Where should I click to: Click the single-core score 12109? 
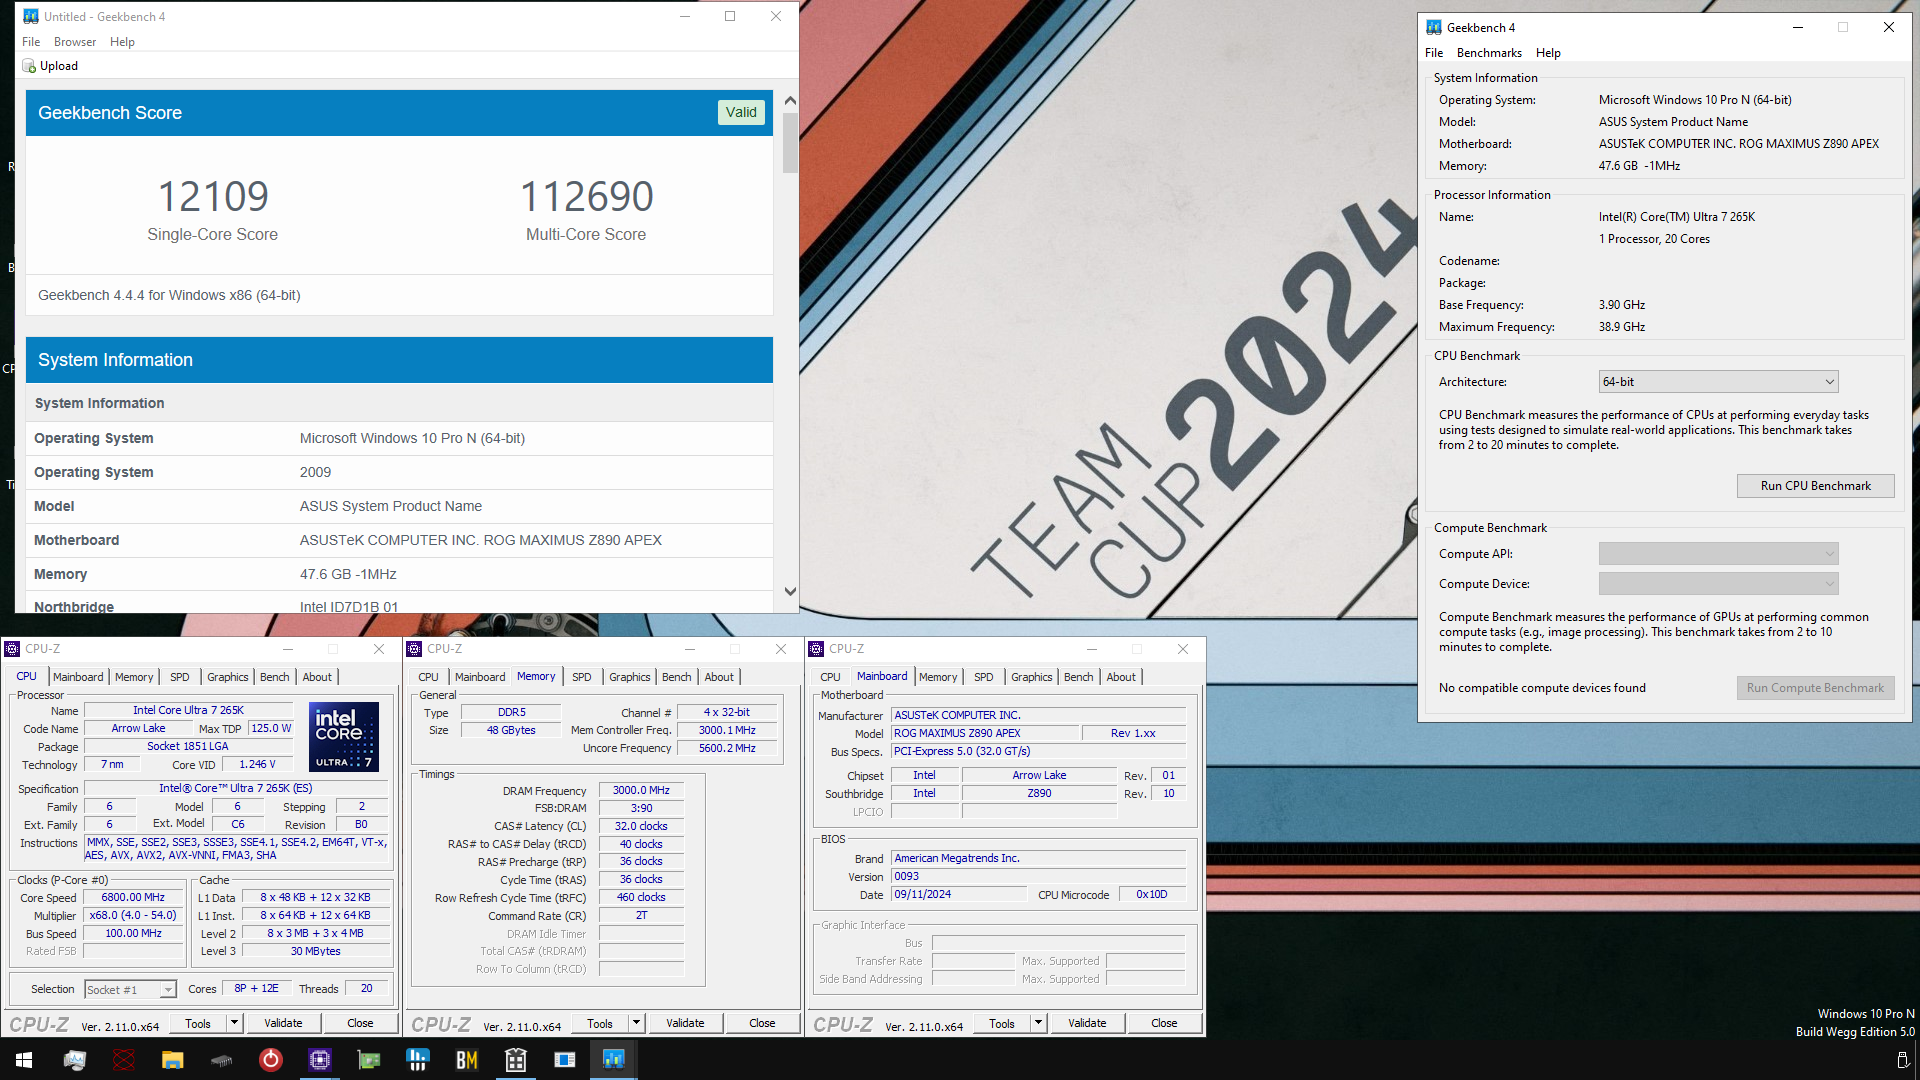213,196
